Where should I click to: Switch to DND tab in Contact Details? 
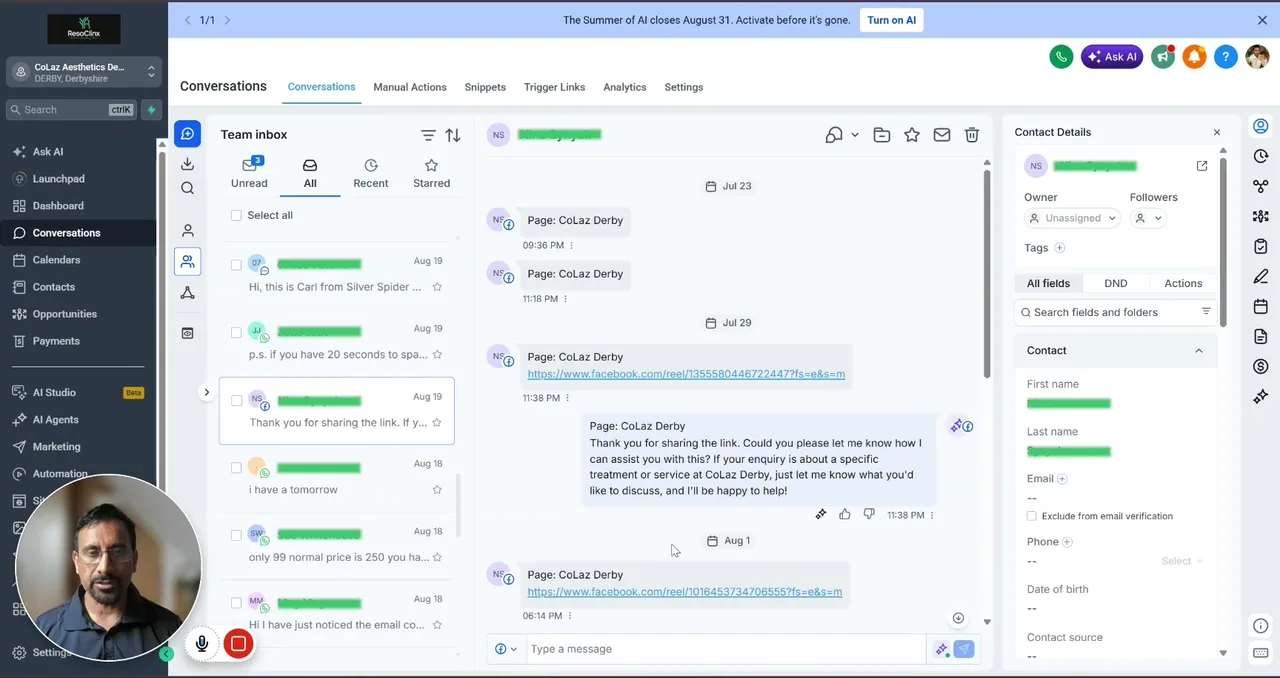1115,283
